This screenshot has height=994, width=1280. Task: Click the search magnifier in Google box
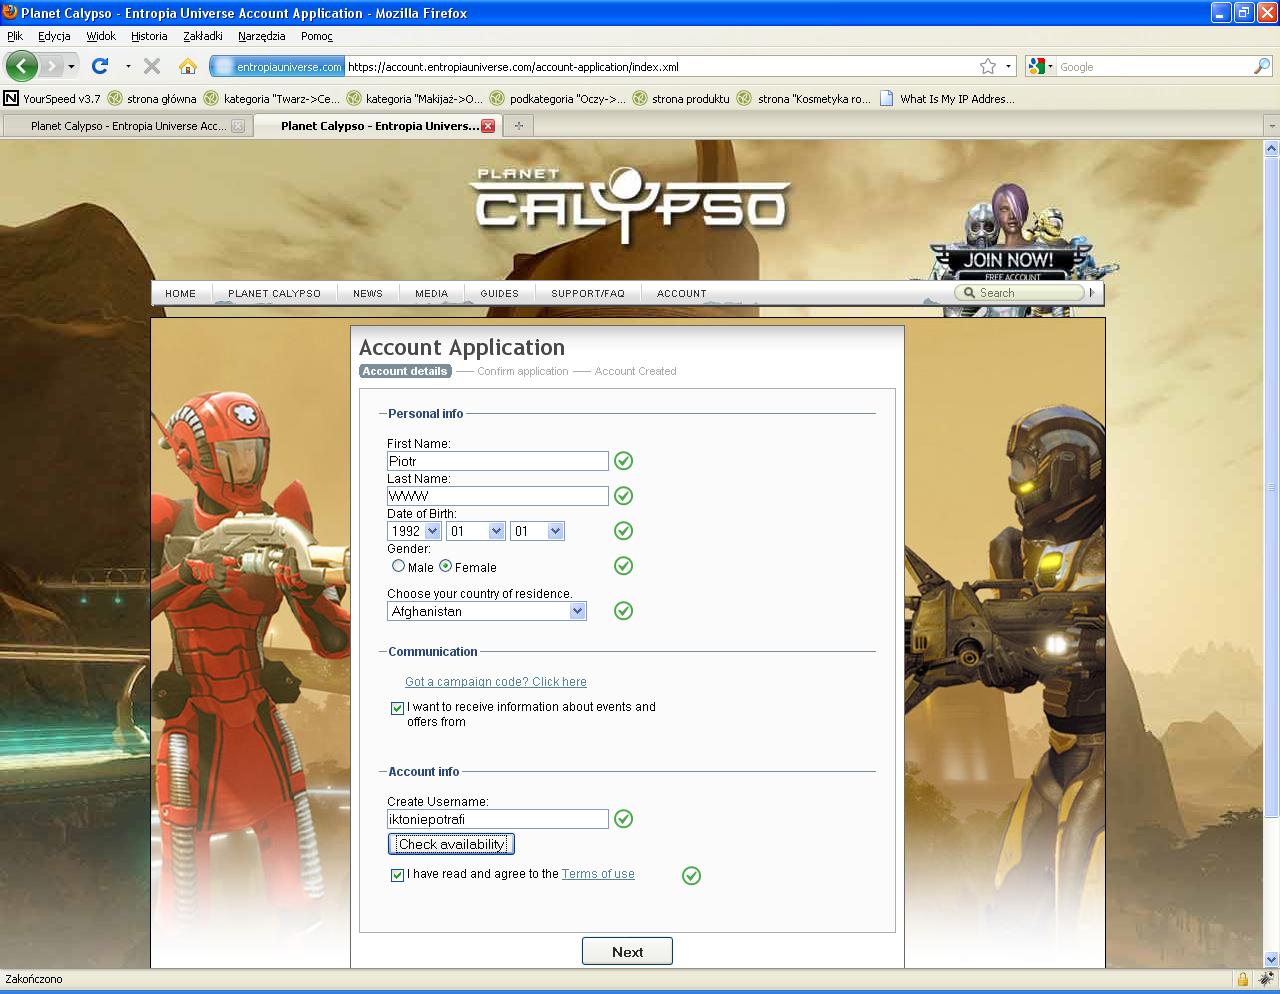point(1262,67)
